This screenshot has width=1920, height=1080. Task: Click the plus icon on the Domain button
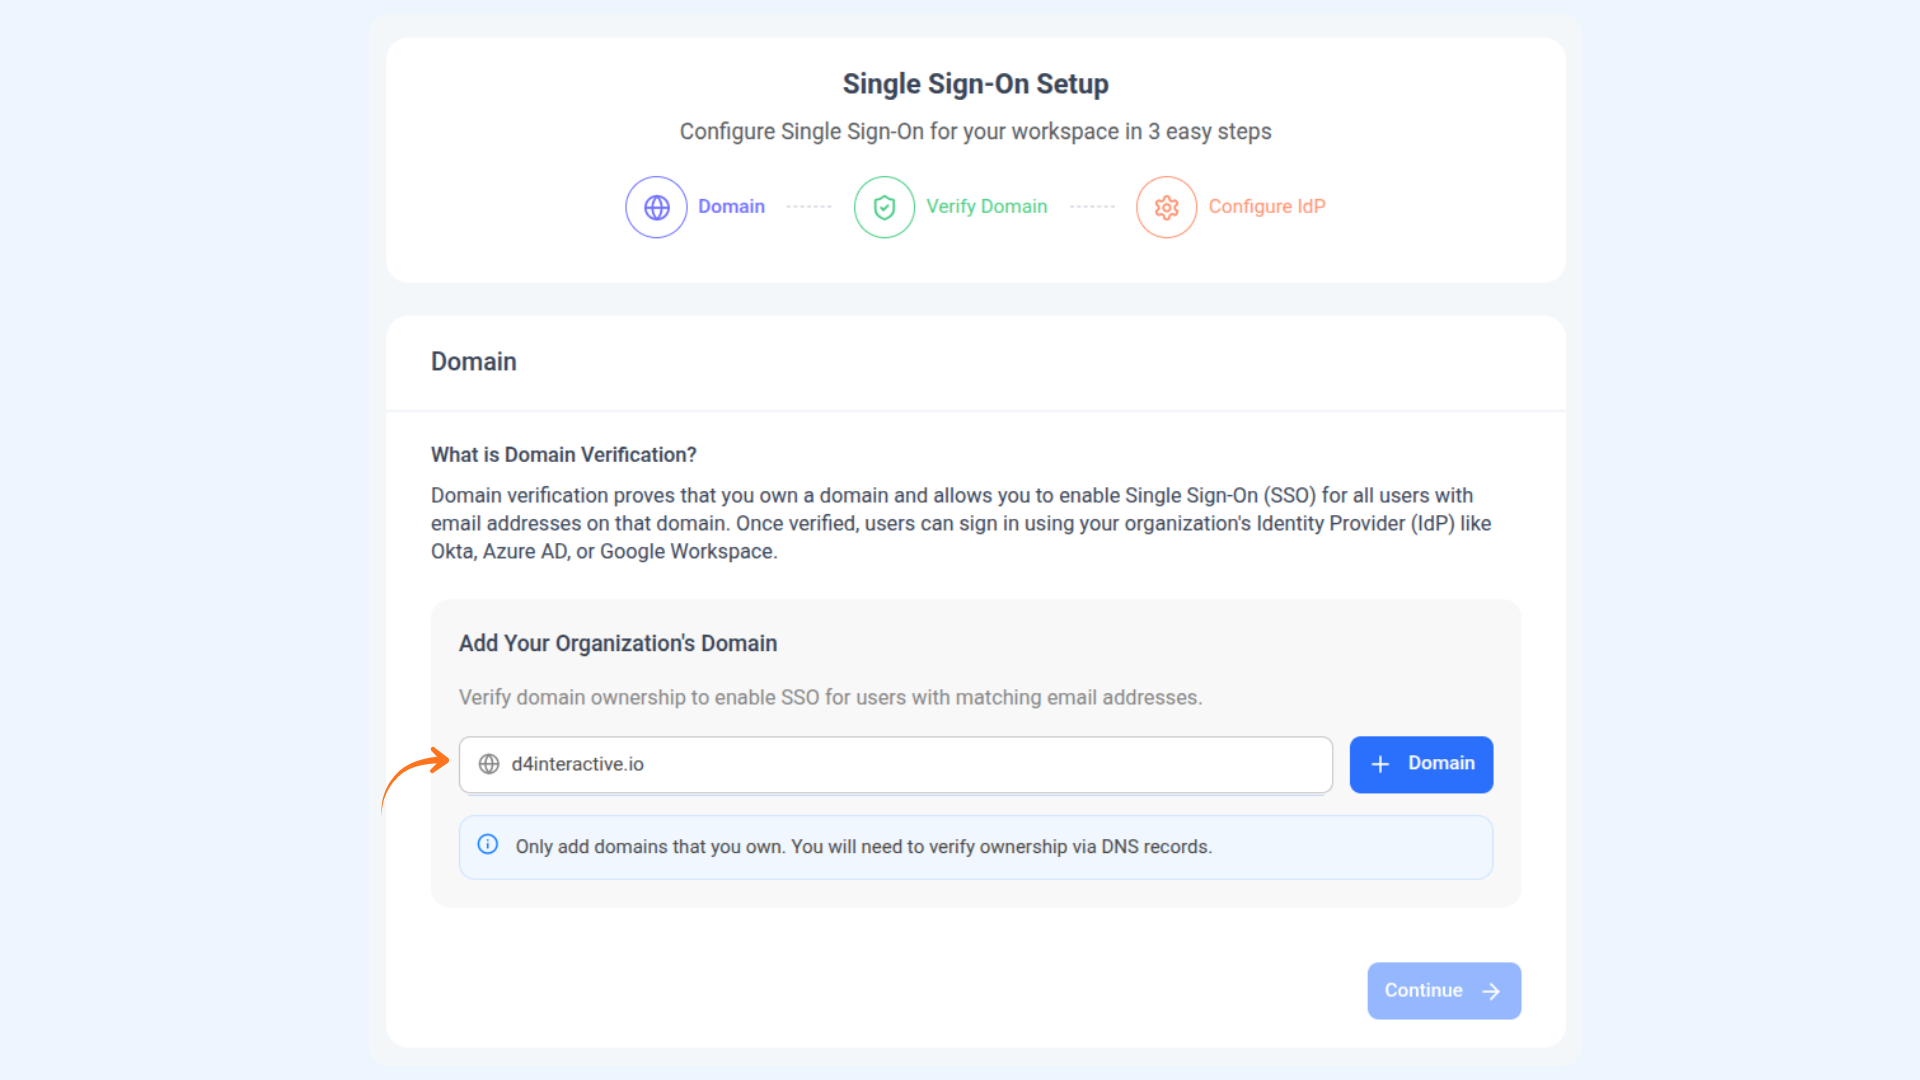click(1380, 764)
